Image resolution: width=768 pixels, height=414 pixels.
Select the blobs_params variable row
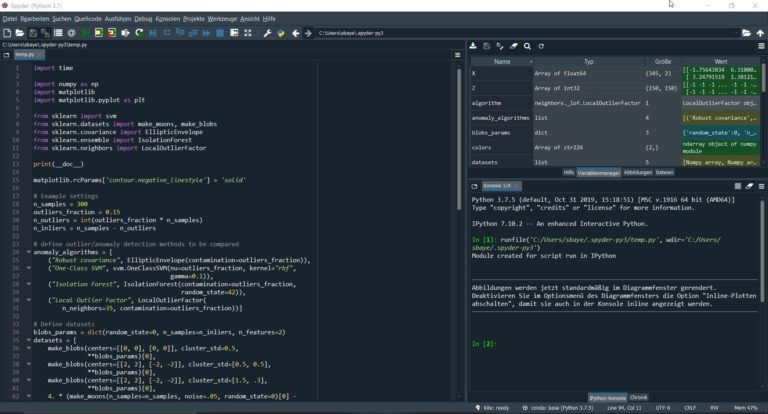(615, 133)
